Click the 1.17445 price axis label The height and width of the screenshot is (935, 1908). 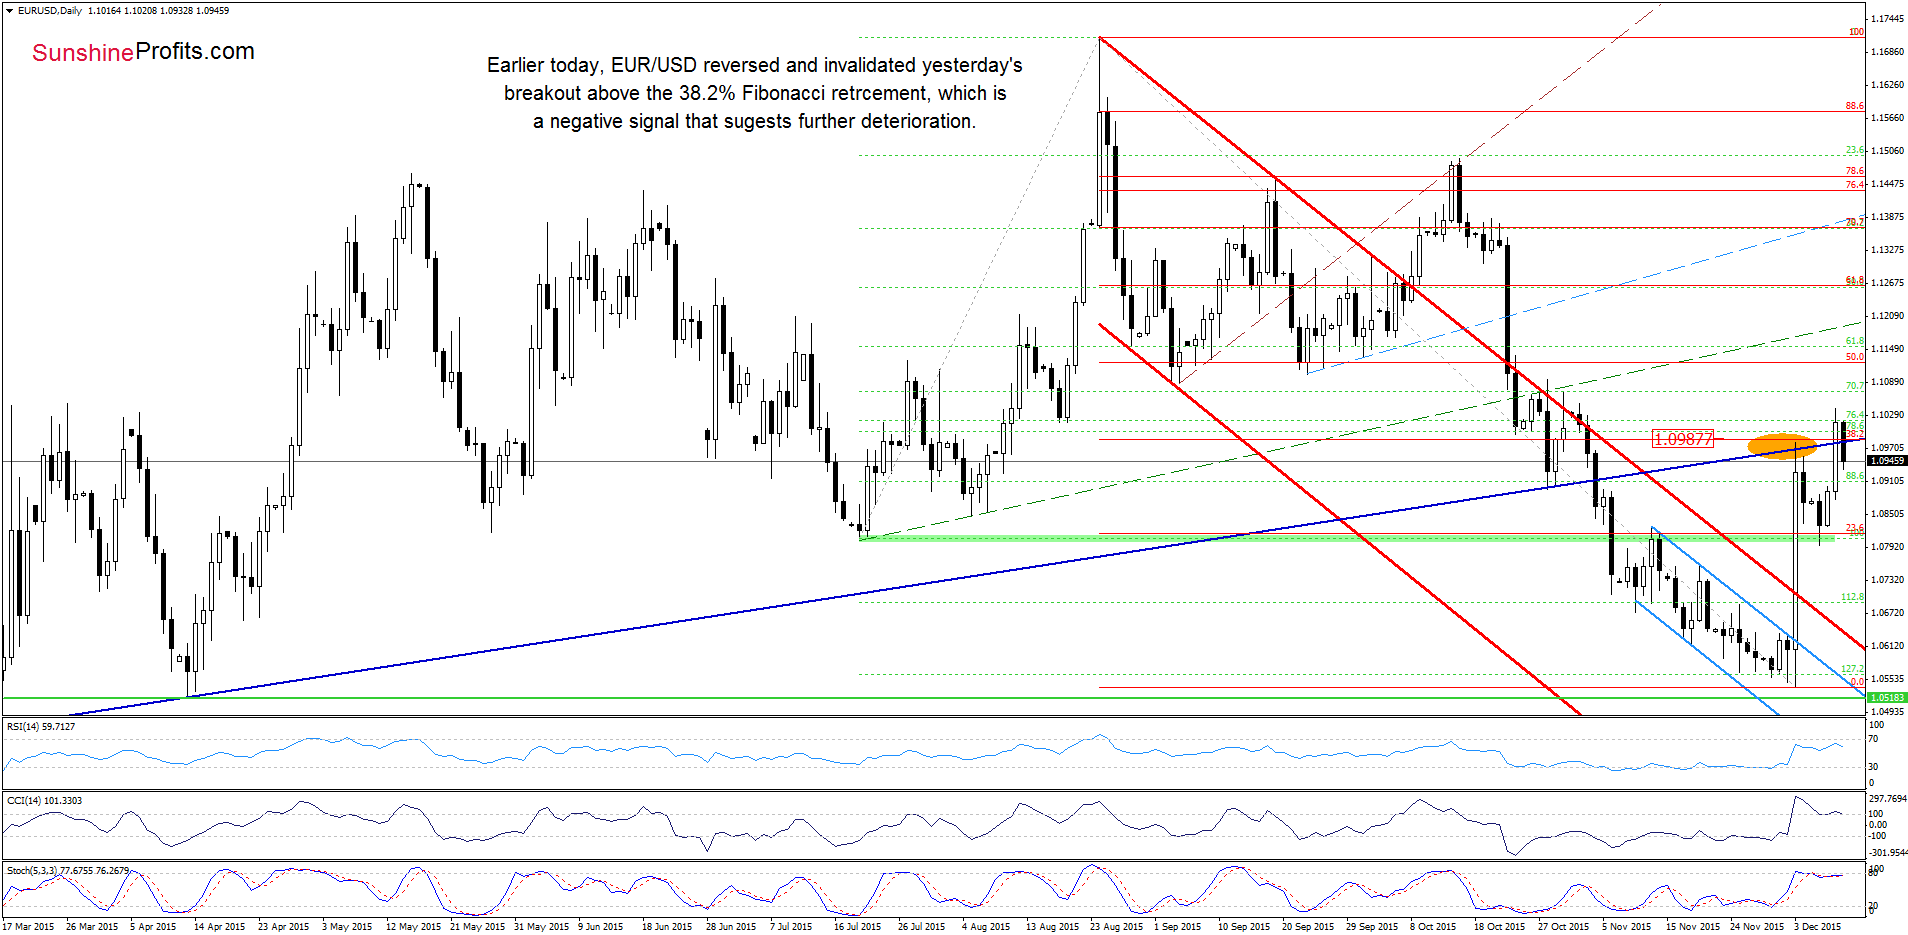click(1888, 19)
